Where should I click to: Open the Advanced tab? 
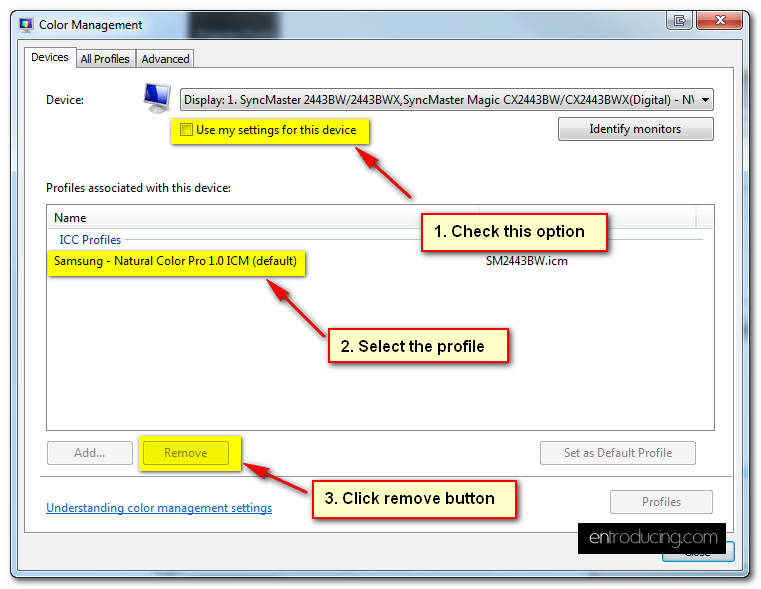pyautogui.click(x=165, y=59)
